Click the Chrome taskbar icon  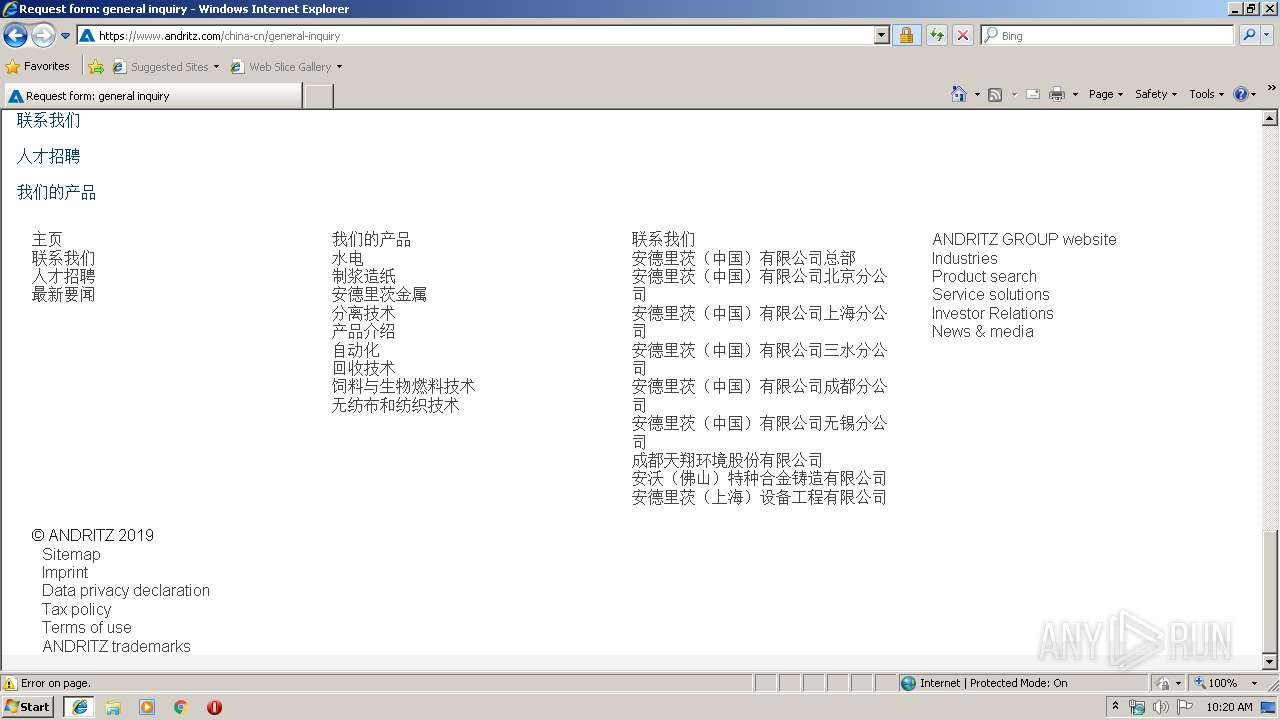click(x=181, y=707)
